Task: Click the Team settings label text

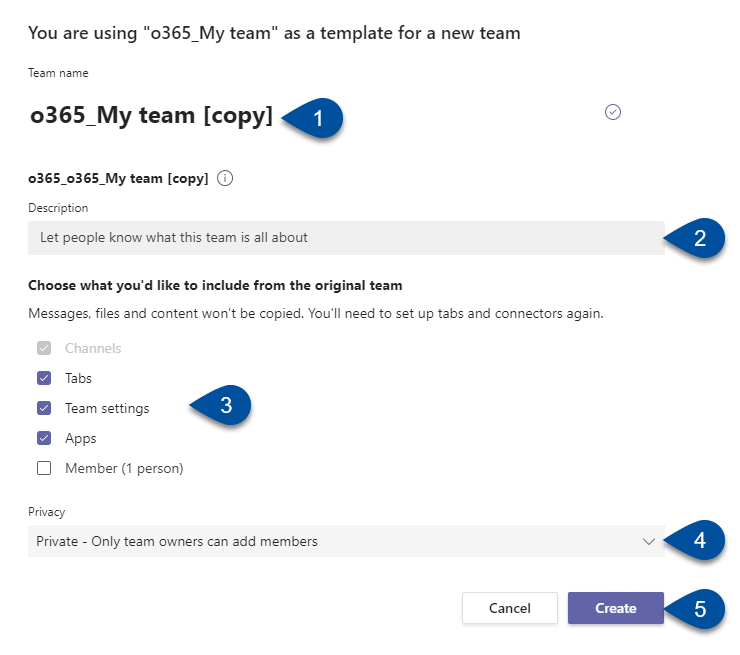Action: point(107,408)
